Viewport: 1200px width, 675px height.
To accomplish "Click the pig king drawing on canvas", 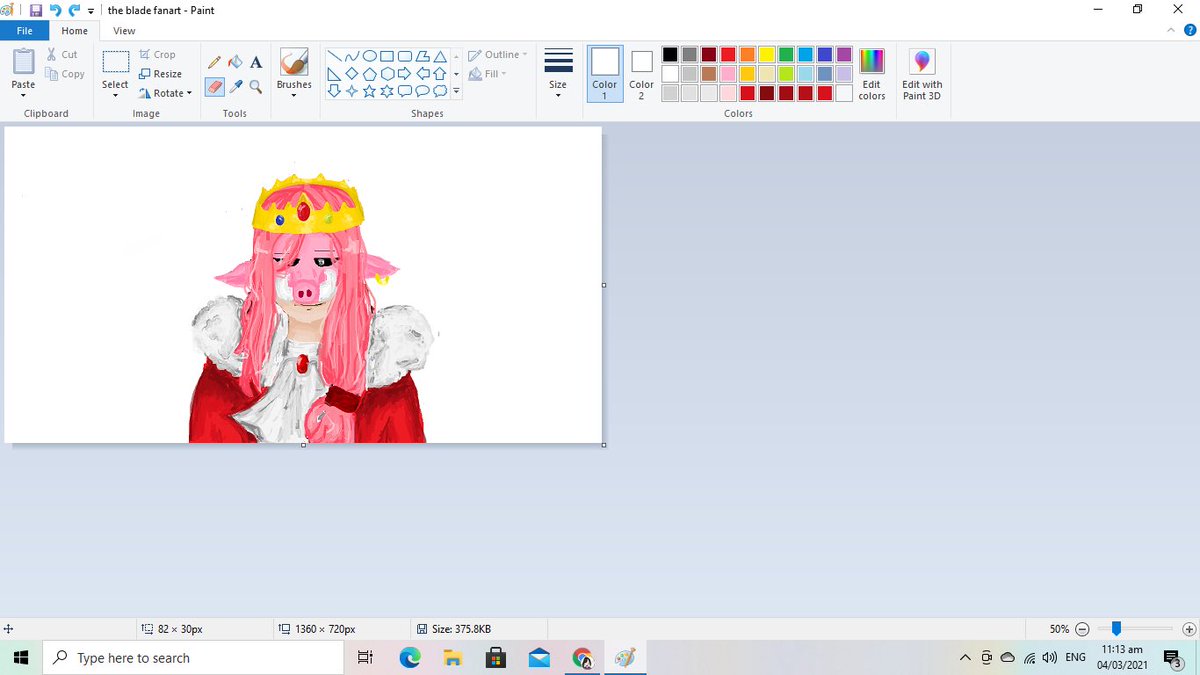I will click(x=312, y=308).
